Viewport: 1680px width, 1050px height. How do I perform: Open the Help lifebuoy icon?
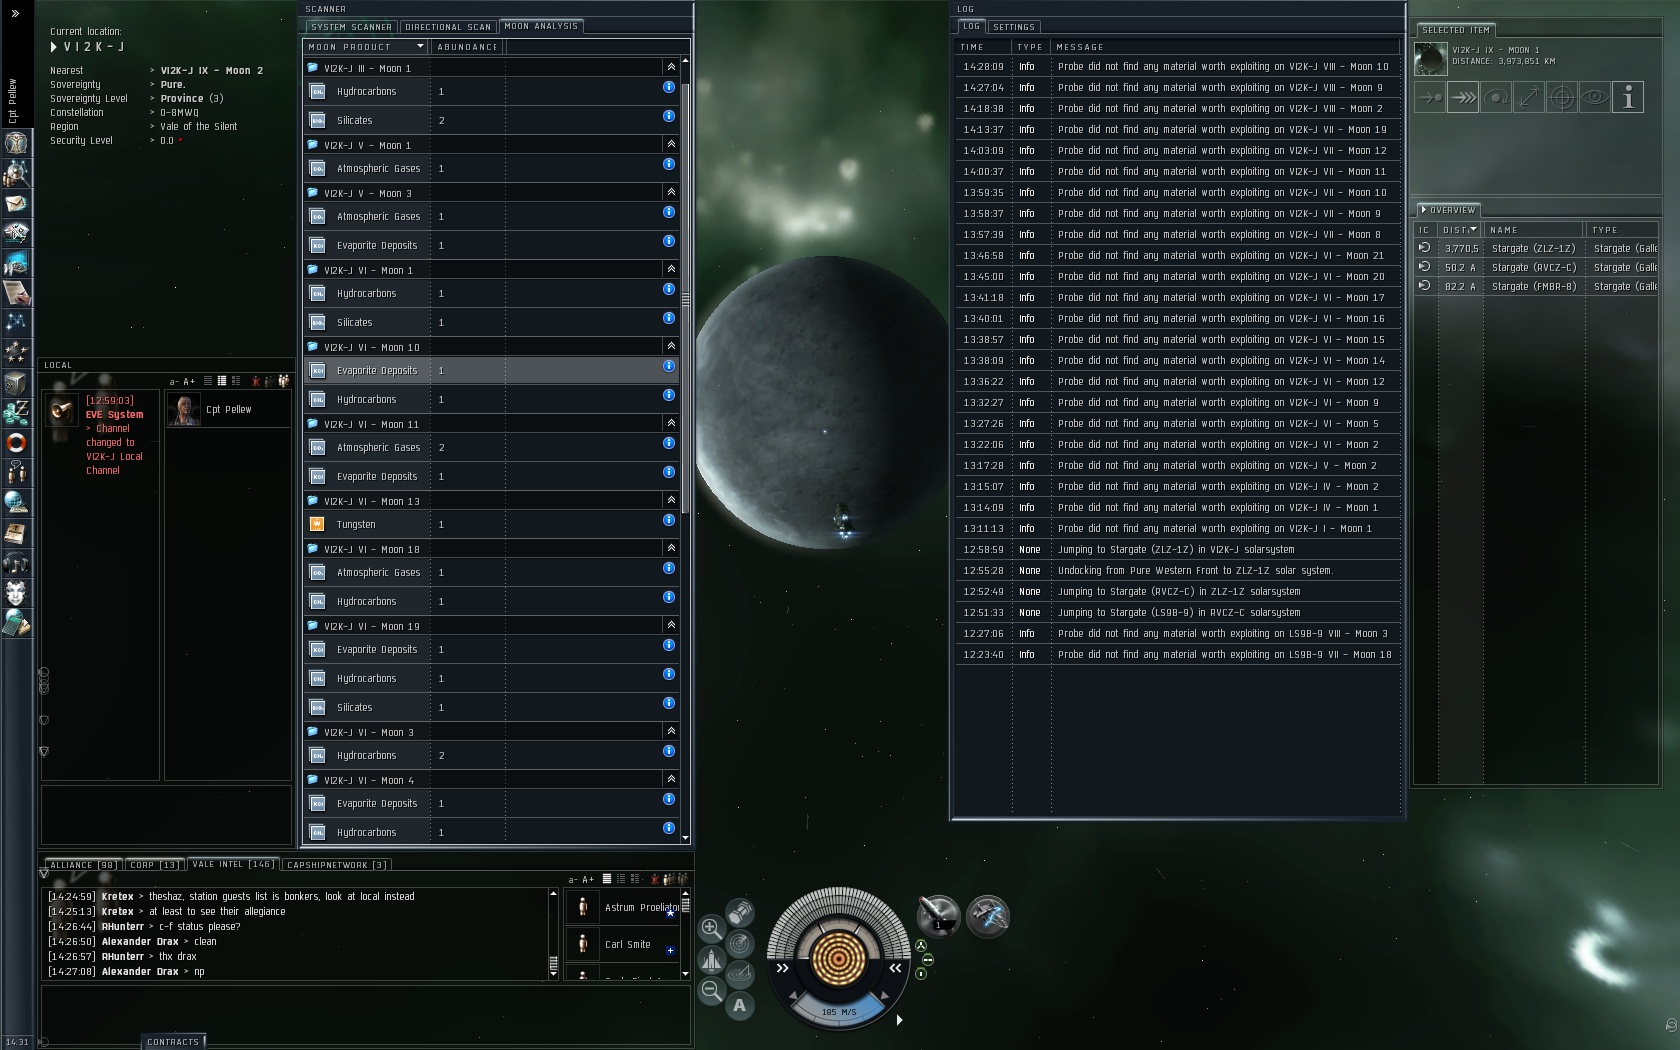pos(16,442)
